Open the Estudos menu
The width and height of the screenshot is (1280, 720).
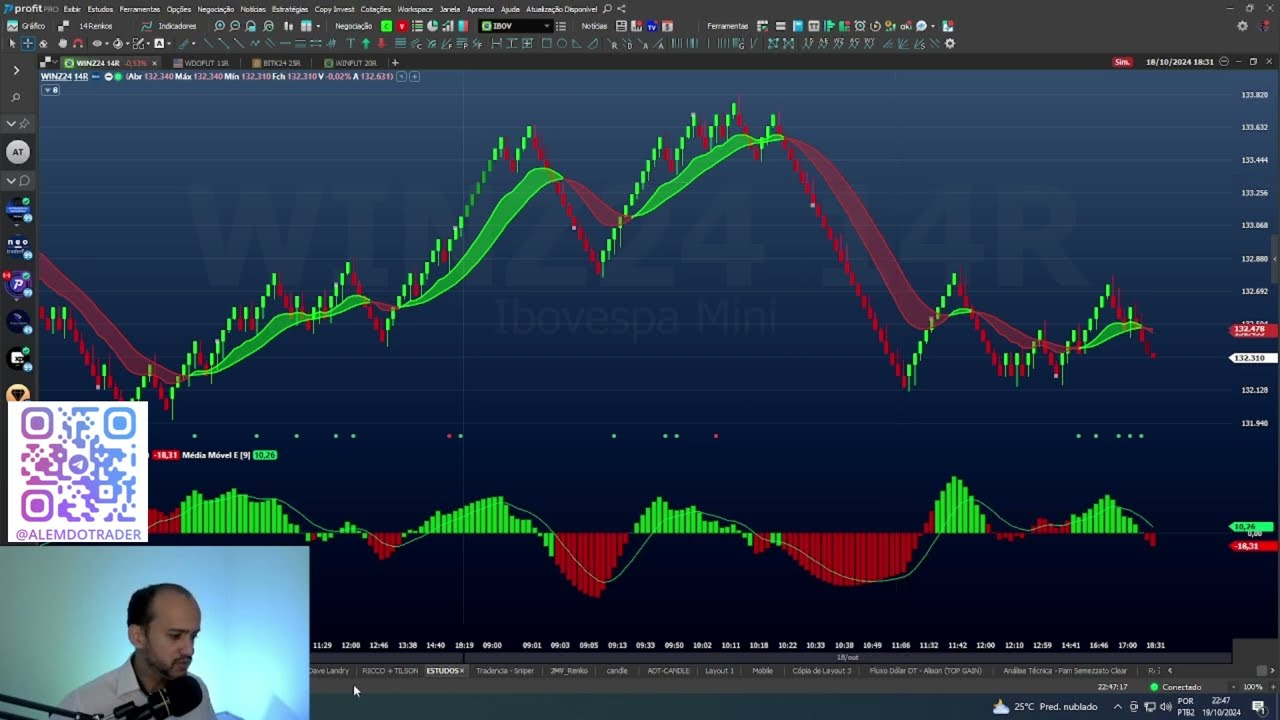pyautogui.click(x=100, y=9)
